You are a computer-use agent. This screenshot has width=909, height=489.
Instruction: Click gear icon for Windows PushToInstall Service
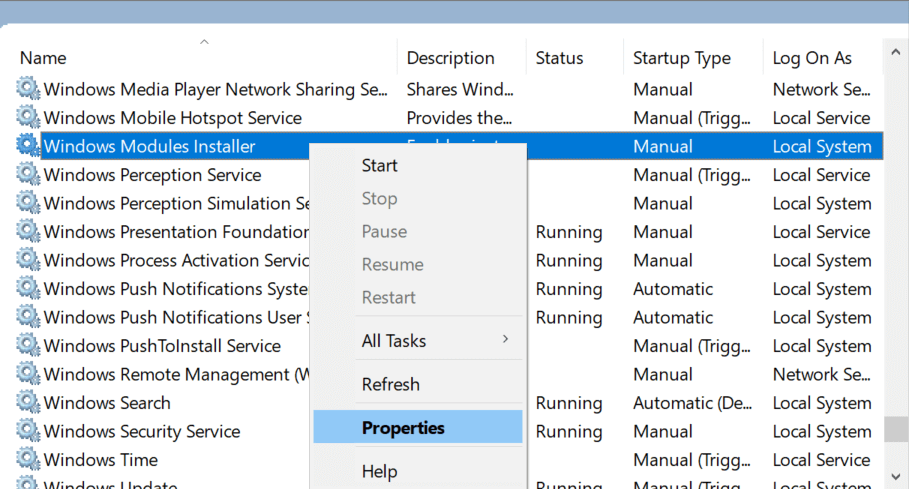[27, 346]
